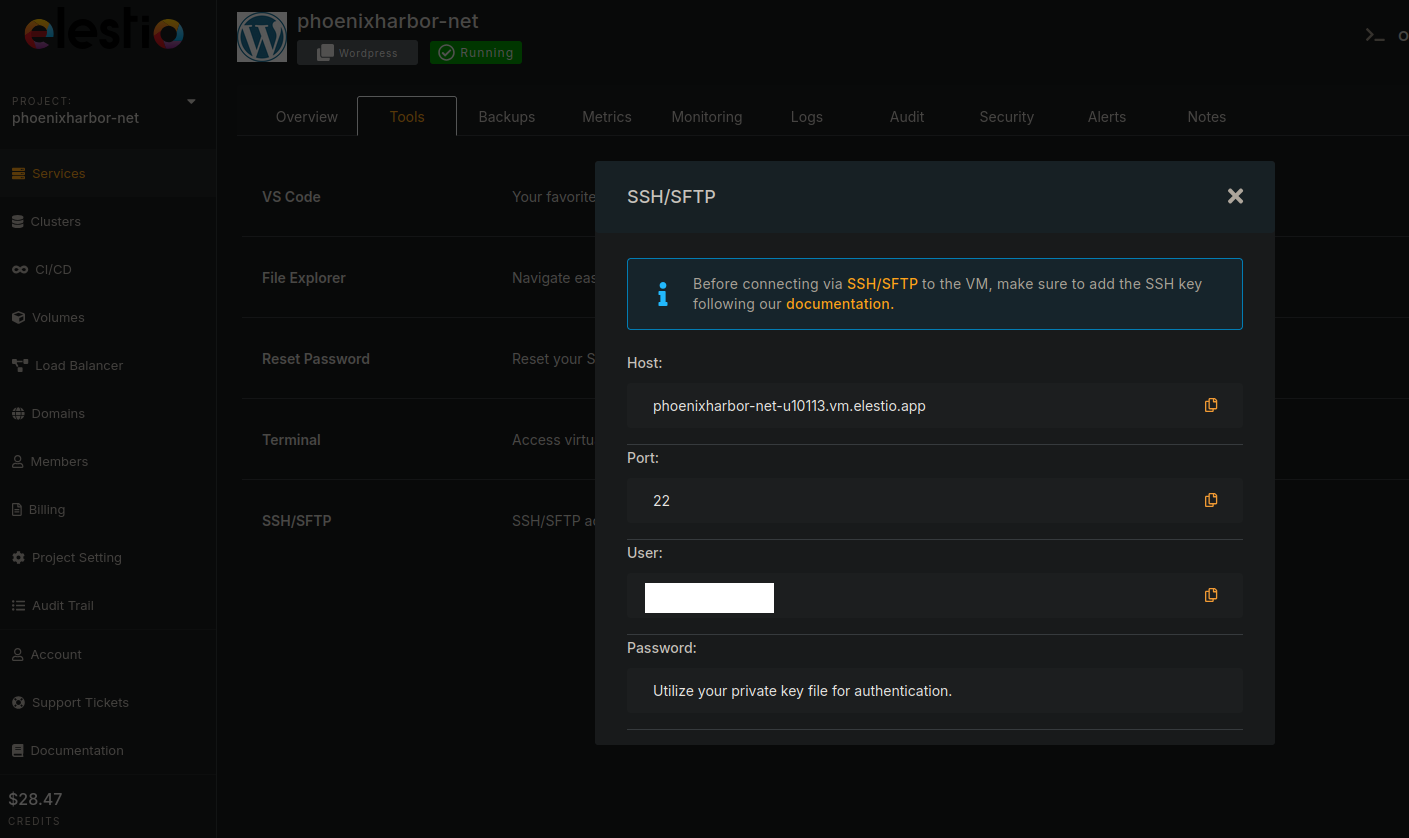Open the Metrics tab
The image size is (1409, 838).
607,116
